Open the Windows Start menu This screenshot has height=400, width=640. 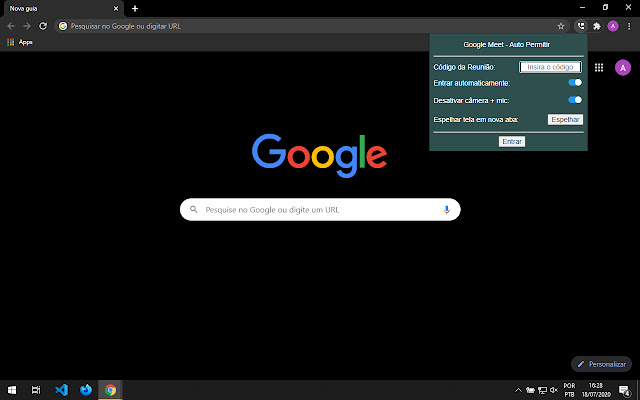tap(12, 390)
